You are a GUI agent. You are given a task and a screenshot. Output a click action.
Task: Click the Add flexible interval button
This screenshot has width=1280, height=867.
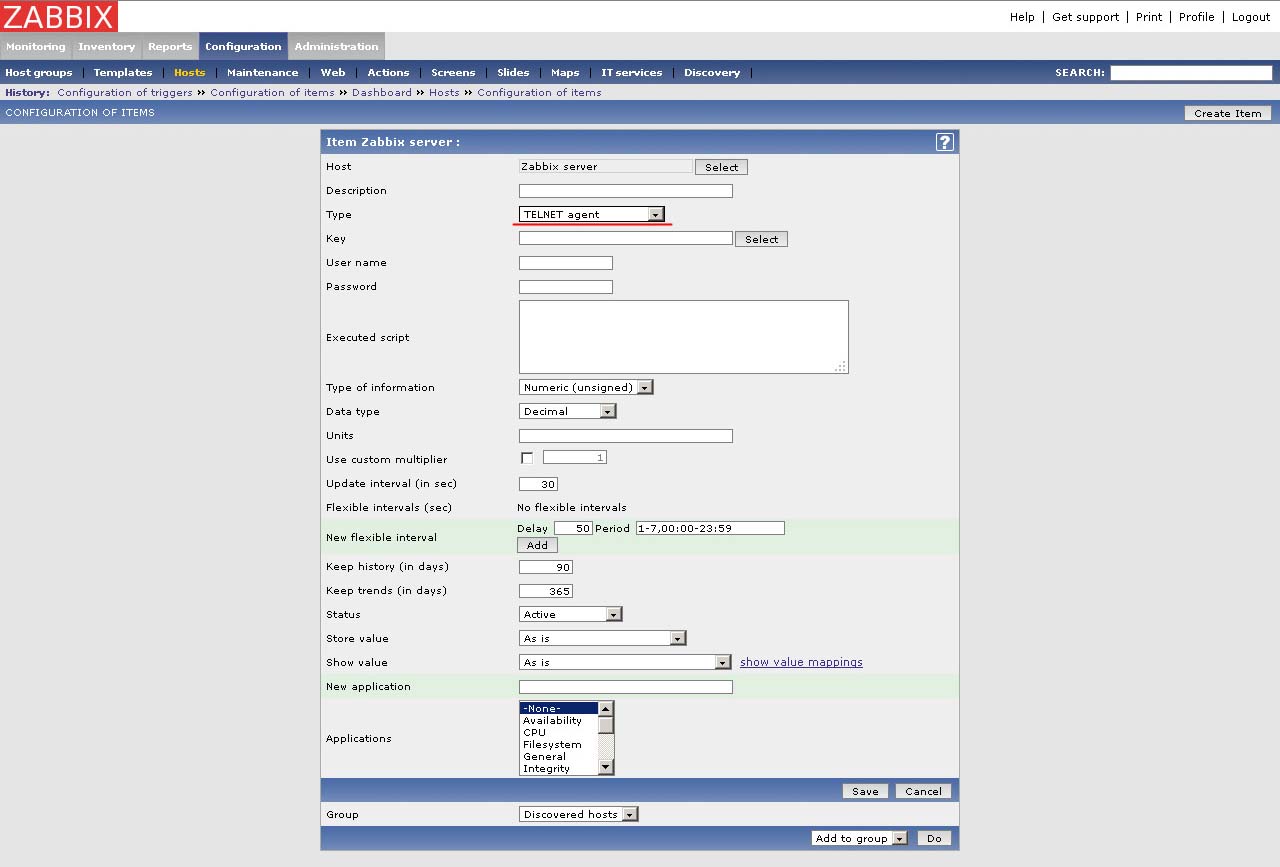pos(537,545)
